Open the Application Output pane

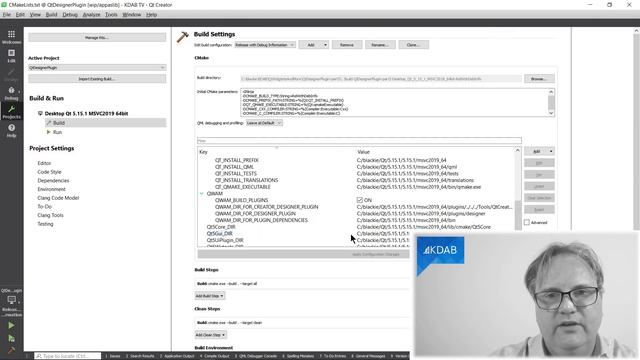(177, 356)
